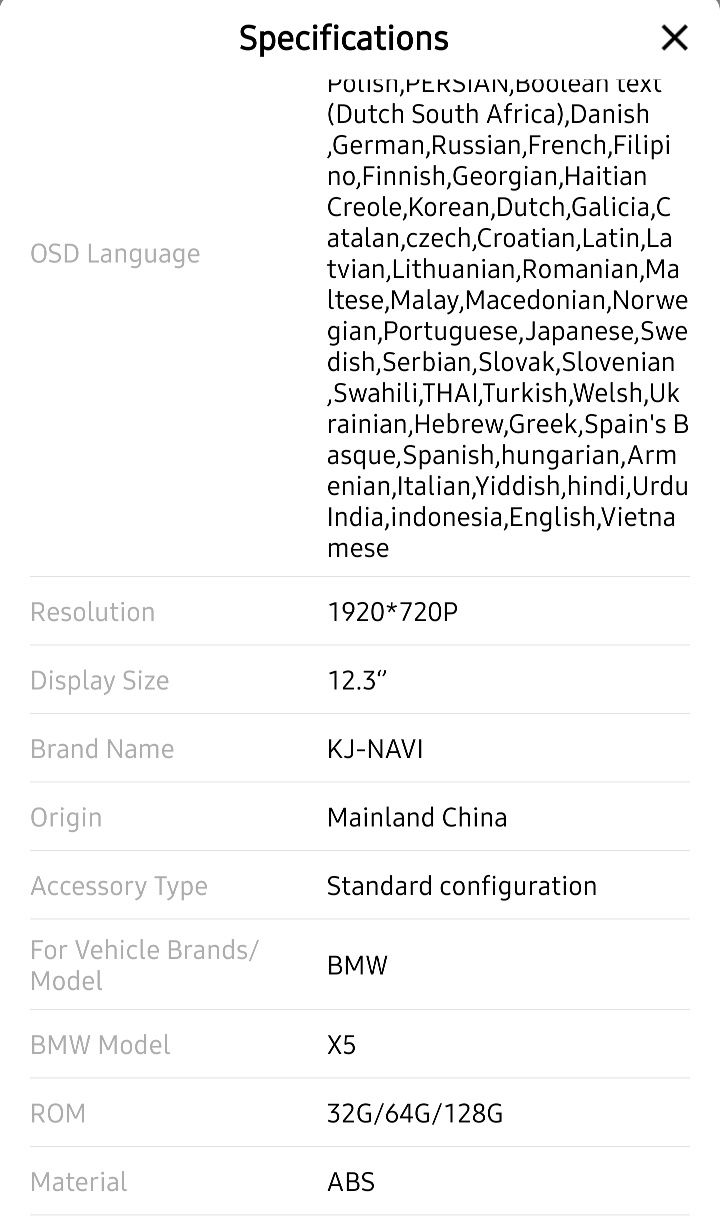Tap the Display Size label
This screenshot has width=720, height=1219.
(x=100, y=681)
